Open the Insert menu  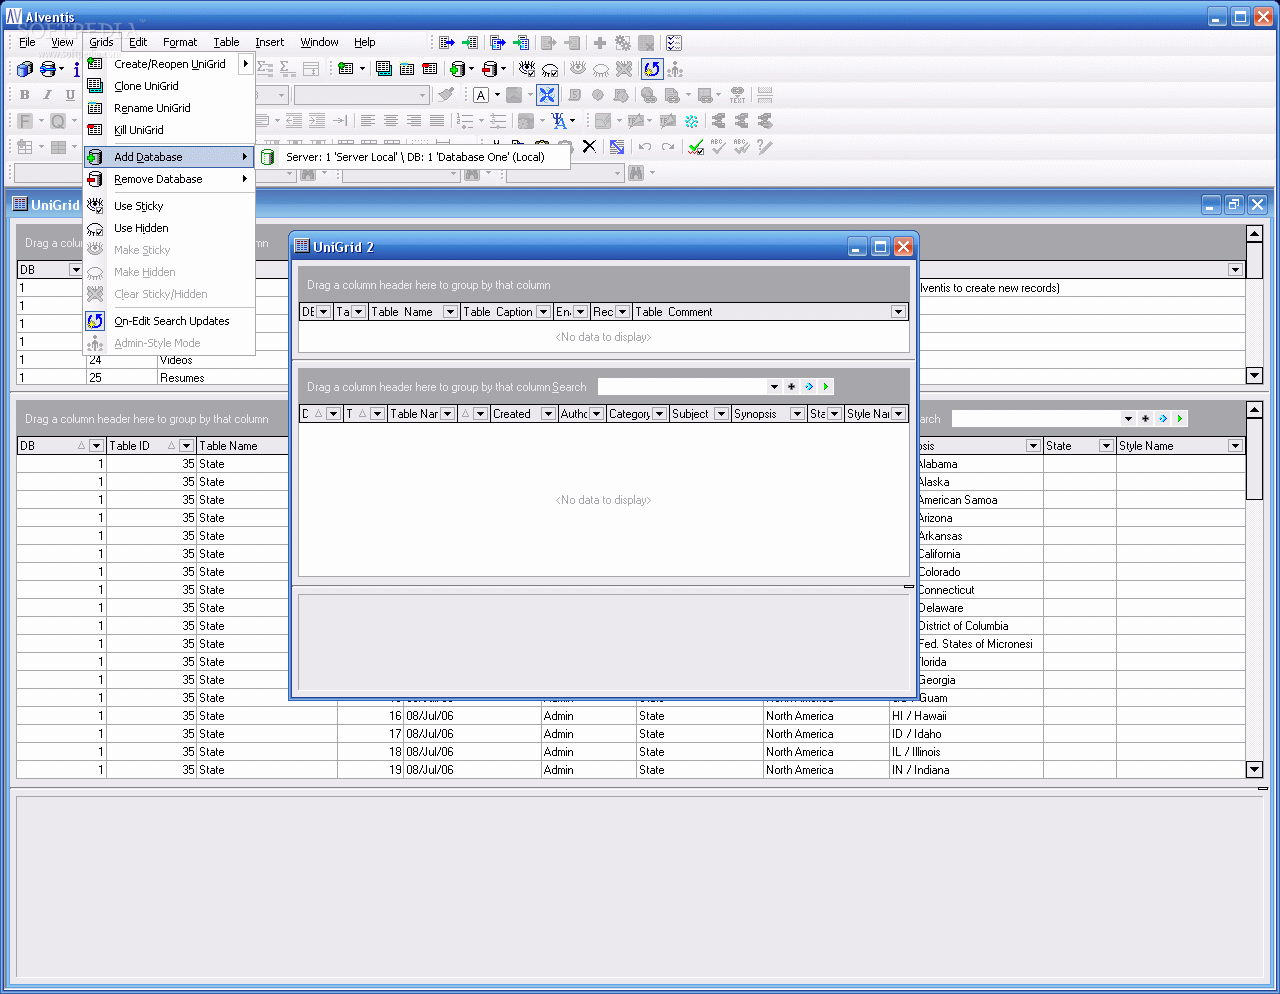coord(269,42)
